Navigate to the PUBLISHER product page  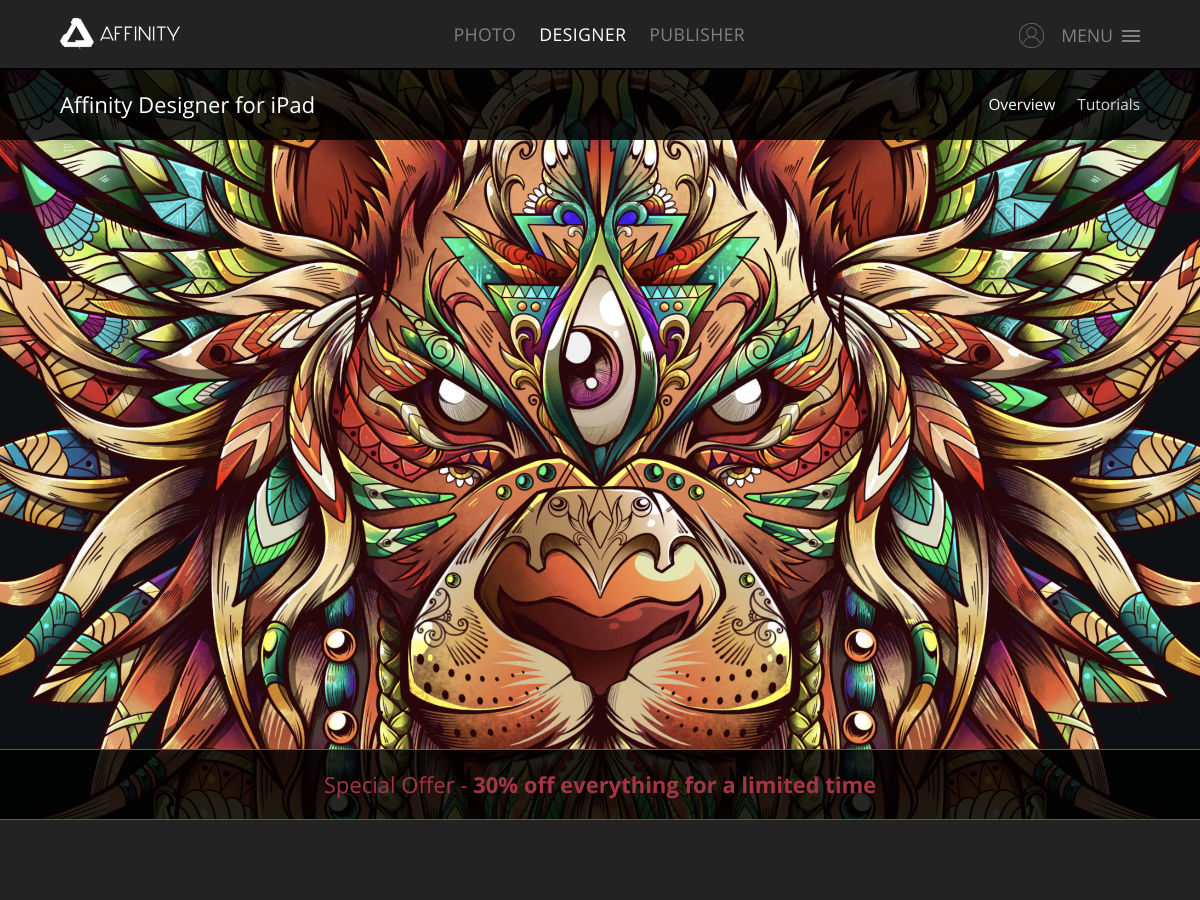pyautogui.click(x=697, y=35)
